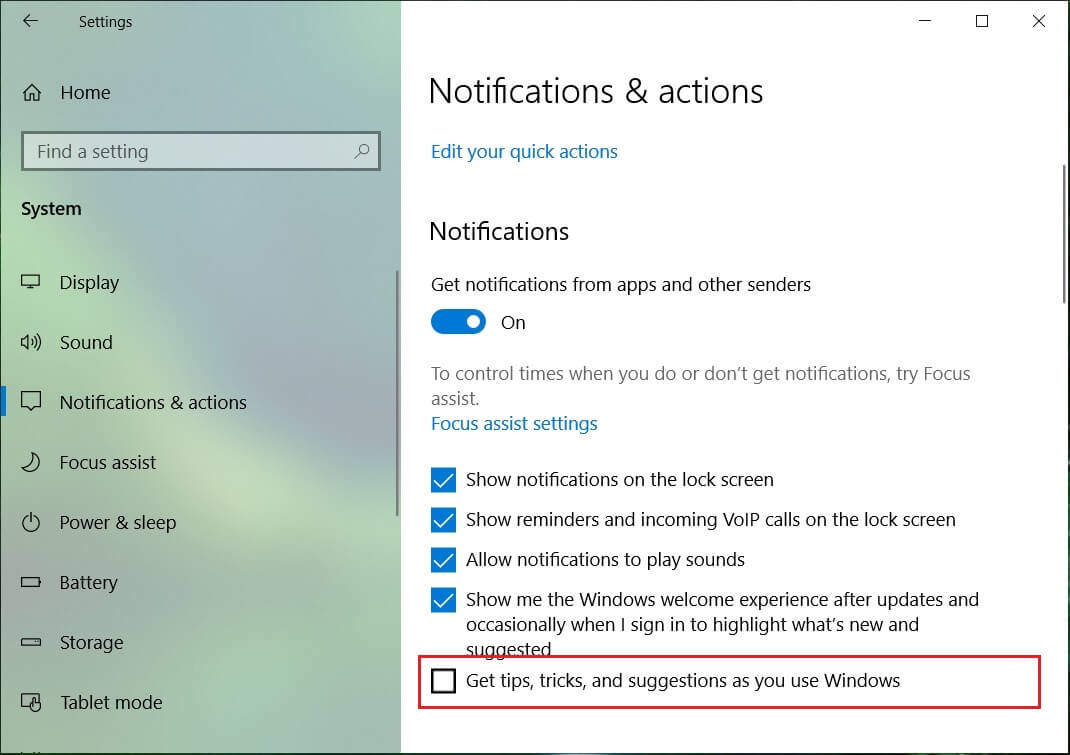1070x755 pixels.
Task: Click the search magnifier icon
Action: [x=362, y=151]
